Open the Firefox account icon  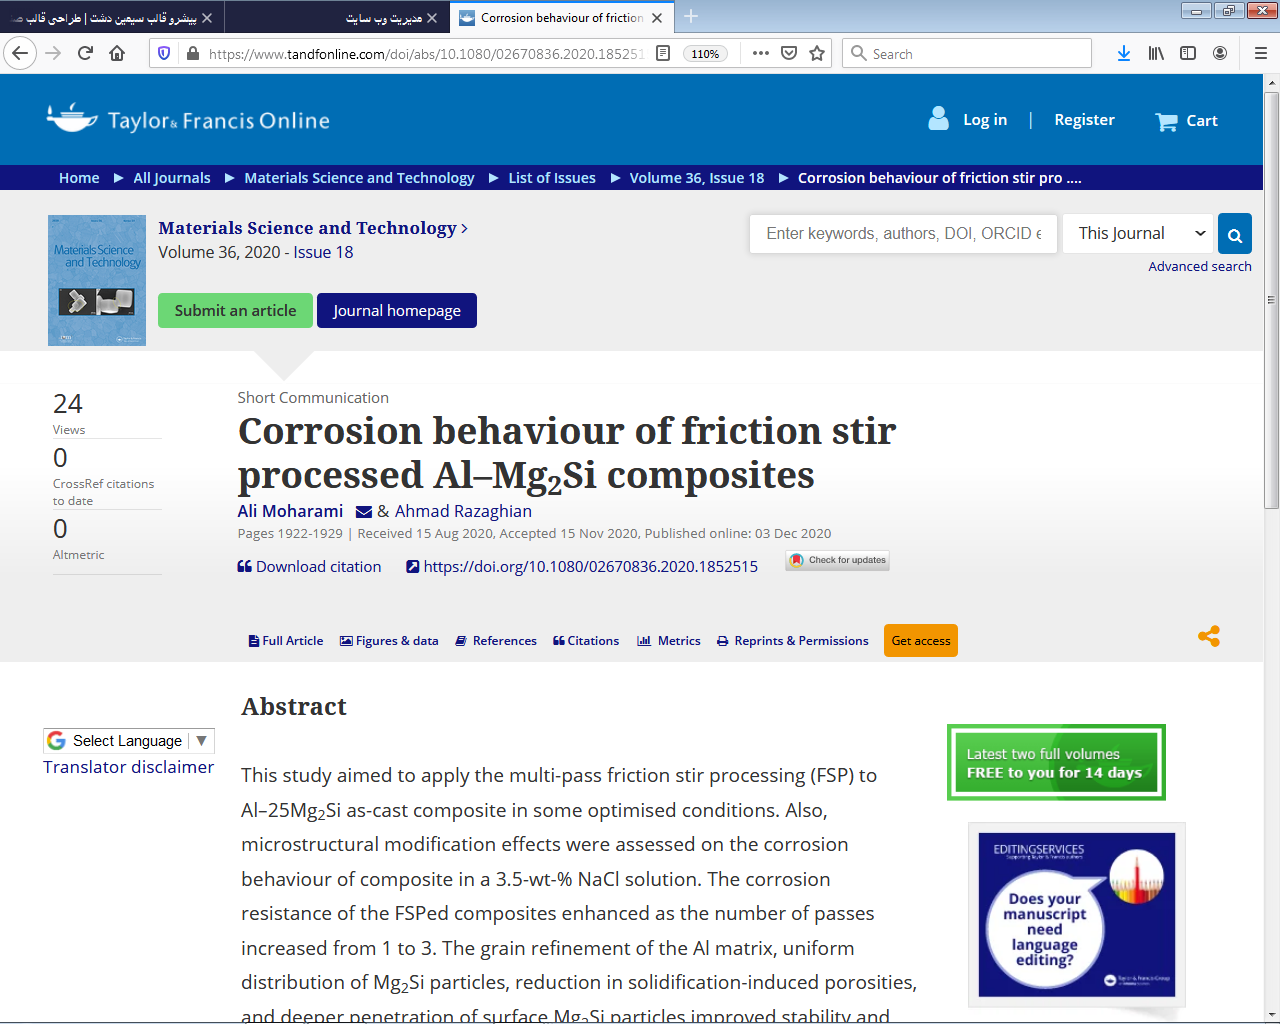[x=1220, y=53]
